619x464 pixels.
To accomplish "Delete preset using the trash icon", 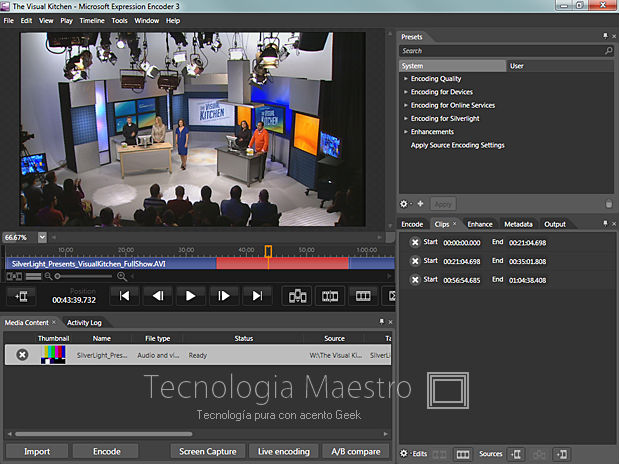I will tap(609, 204).
